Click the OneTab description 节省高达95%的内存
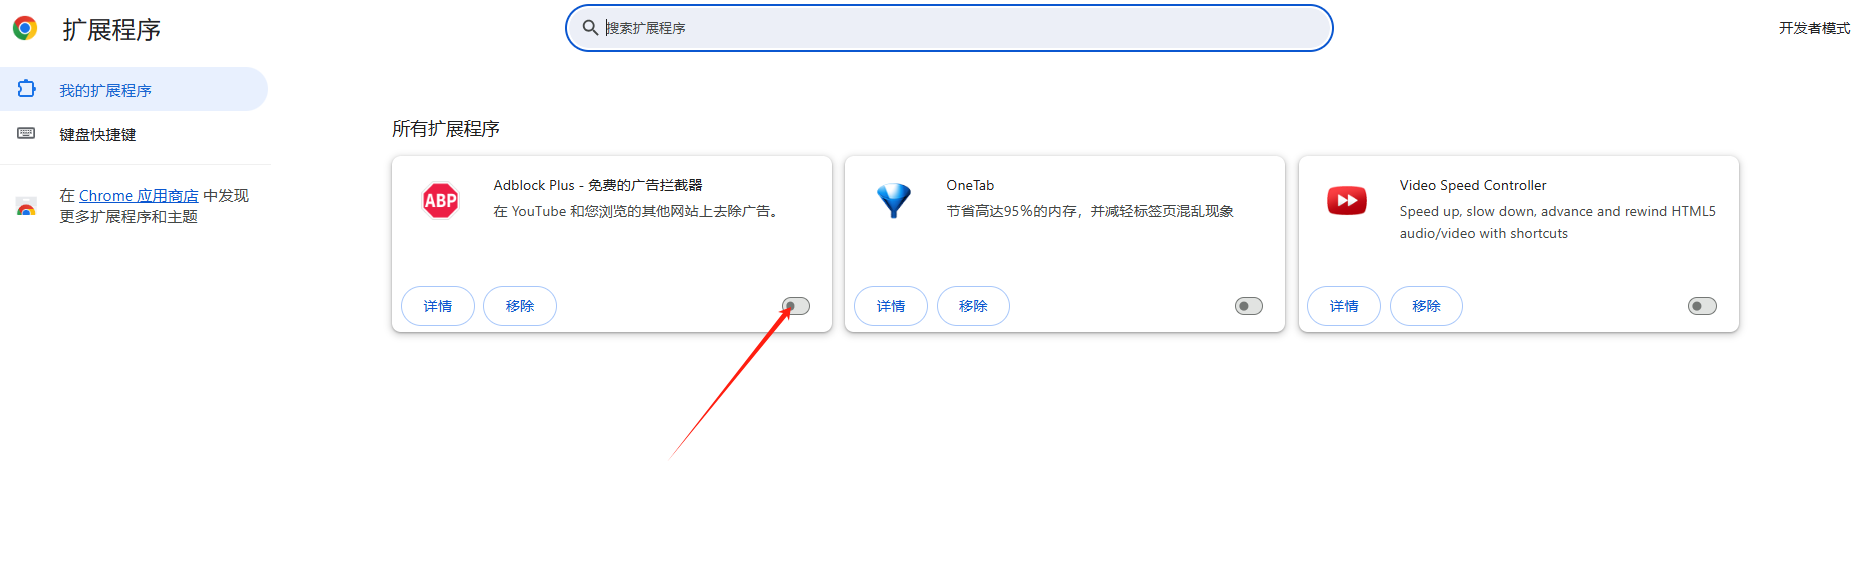 tap(1090, 211)
